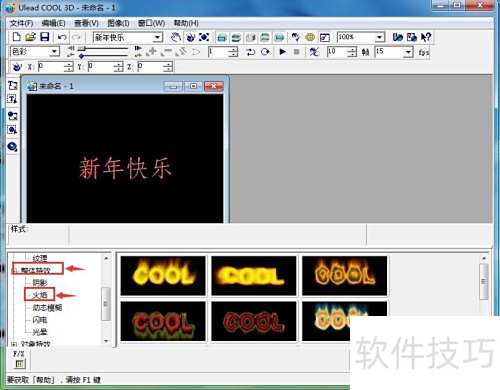Viewport: 500px width, 390px height.
Task: Toggle the front bevel face icon
Action: tap(236, 37)
